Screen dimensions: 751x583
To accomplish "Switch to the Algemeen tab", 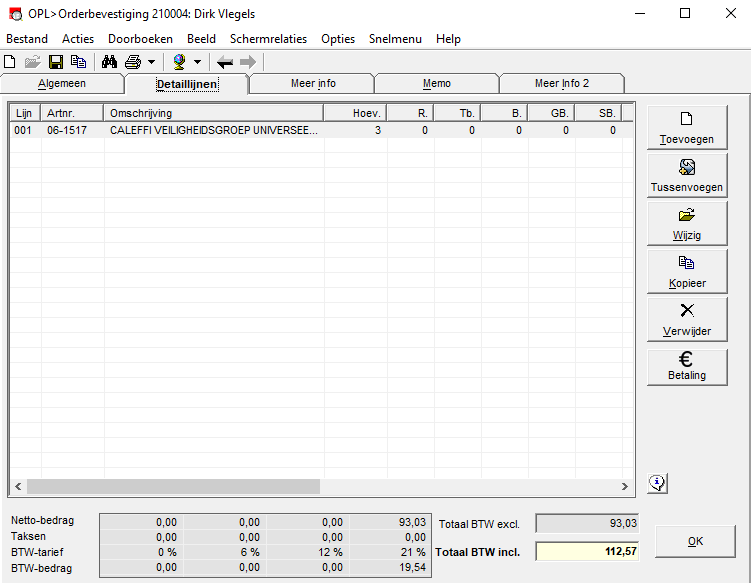I will 62,83.
